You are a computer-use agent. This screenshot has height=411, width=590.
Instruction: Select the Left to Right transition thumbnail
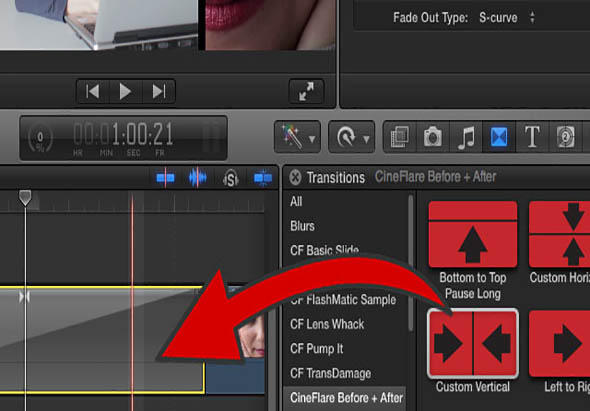(x=560, y=343)
